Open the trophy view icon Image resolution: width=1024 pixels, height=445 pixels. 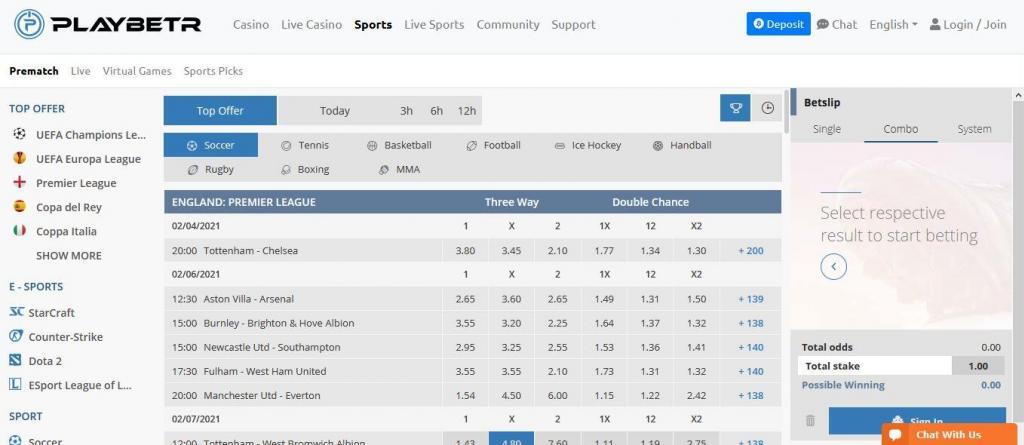(735, 108)
